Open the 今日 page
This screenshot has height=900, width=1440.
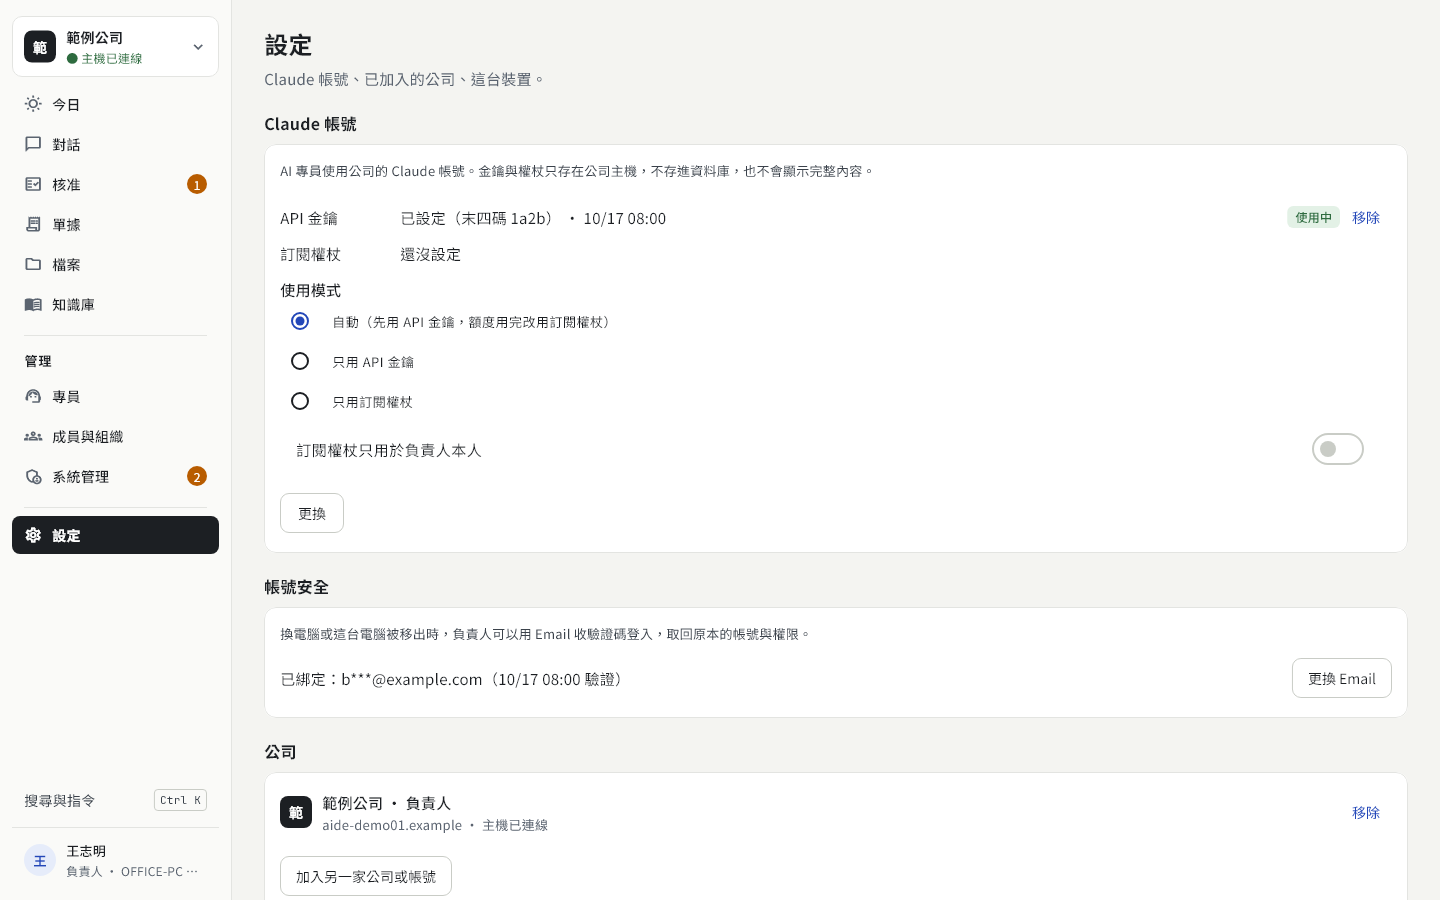(x=115, y=104)
